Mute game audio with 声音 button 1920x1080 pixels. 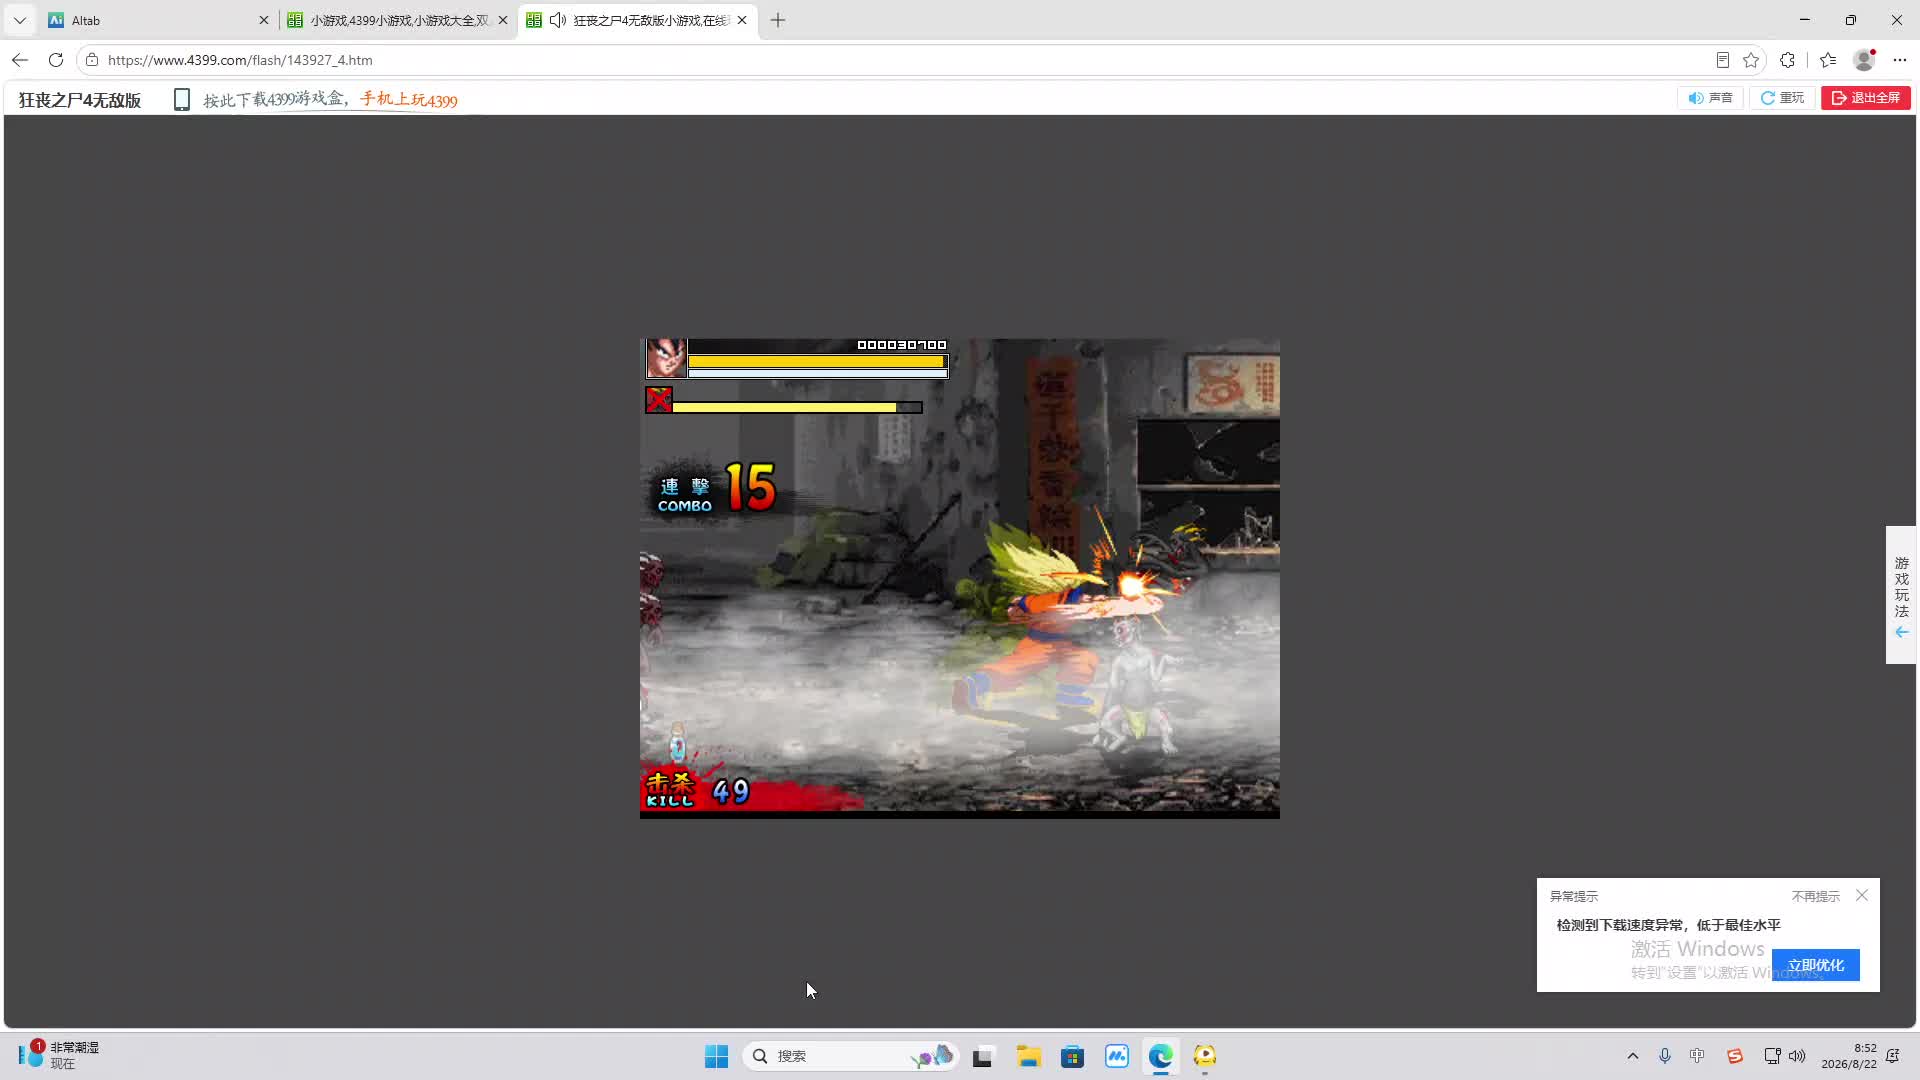pos(1710,98)
